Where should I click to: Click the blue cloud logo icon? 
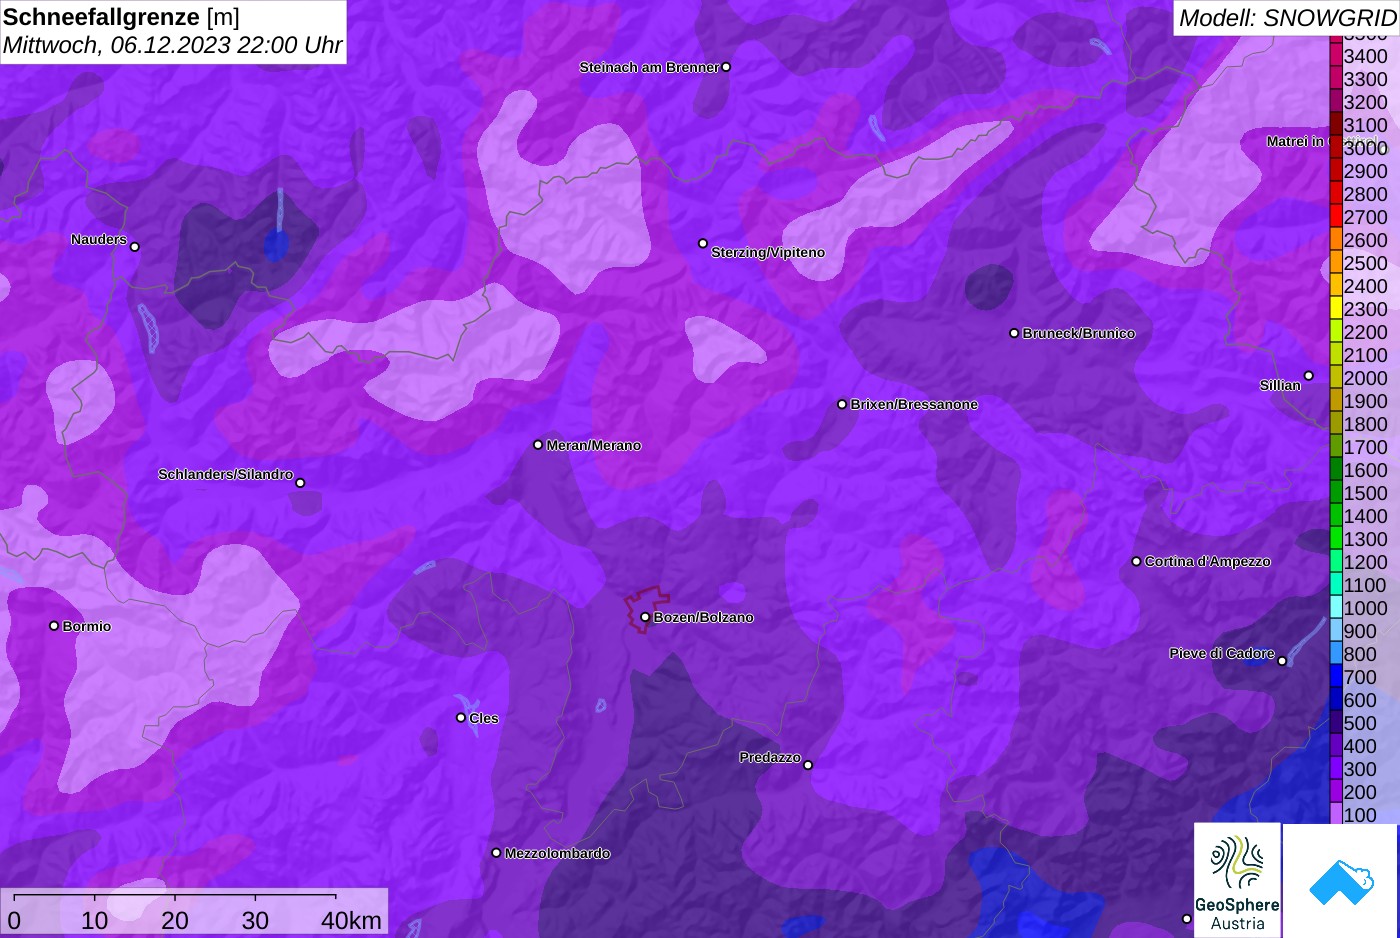coord(1341,881)
